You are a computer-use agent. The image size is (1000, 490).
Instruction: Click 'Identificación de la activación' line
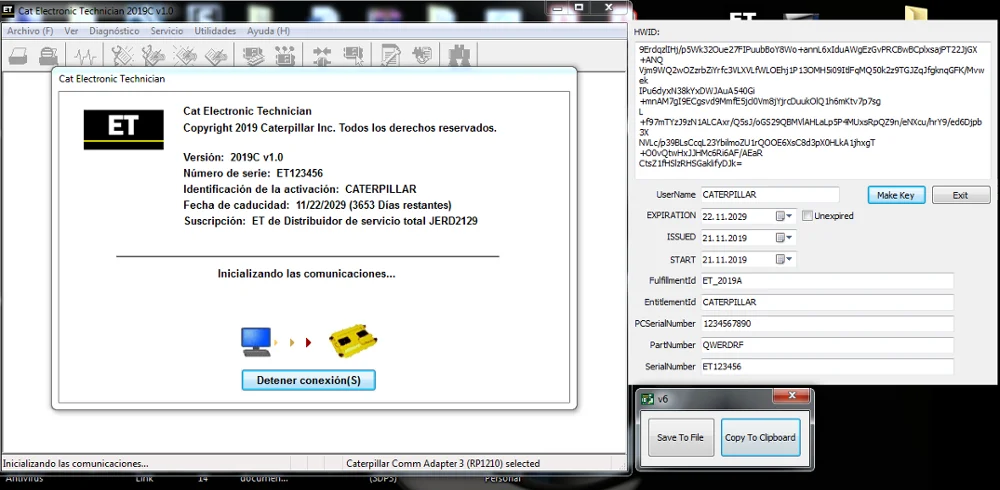tap(300, 189)
